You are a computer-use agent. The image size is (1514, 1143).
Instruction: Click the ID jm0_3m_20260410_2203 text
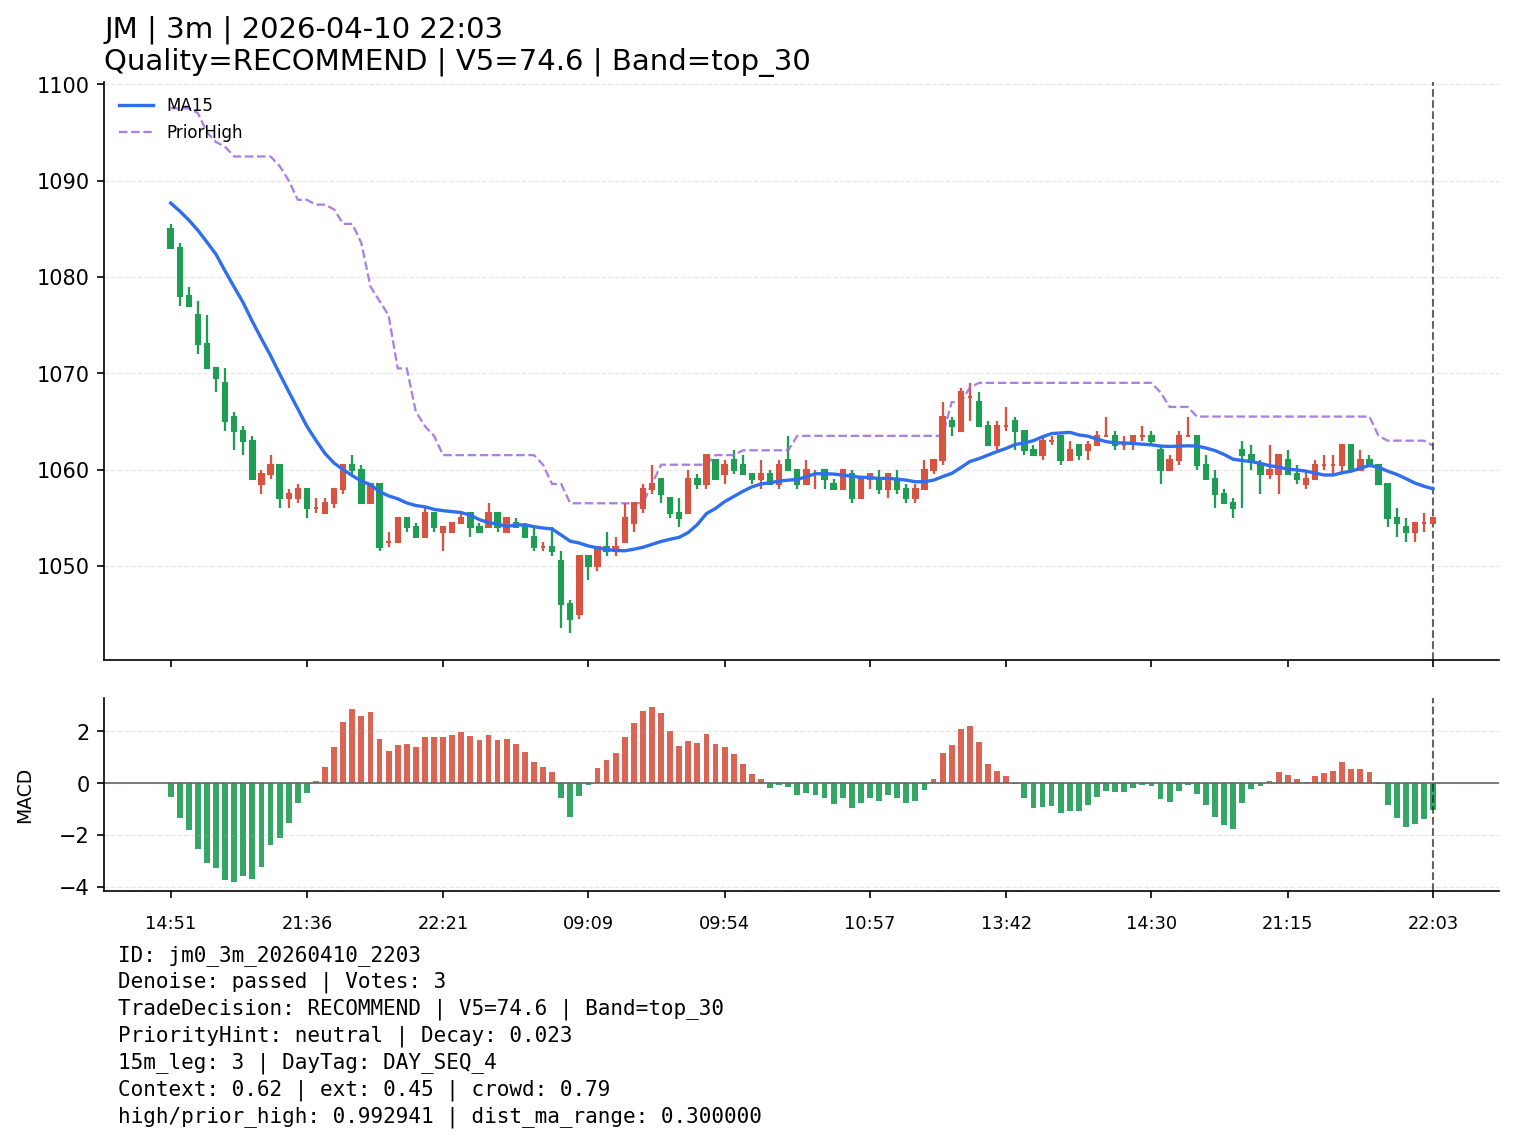[x=269, y=955]
